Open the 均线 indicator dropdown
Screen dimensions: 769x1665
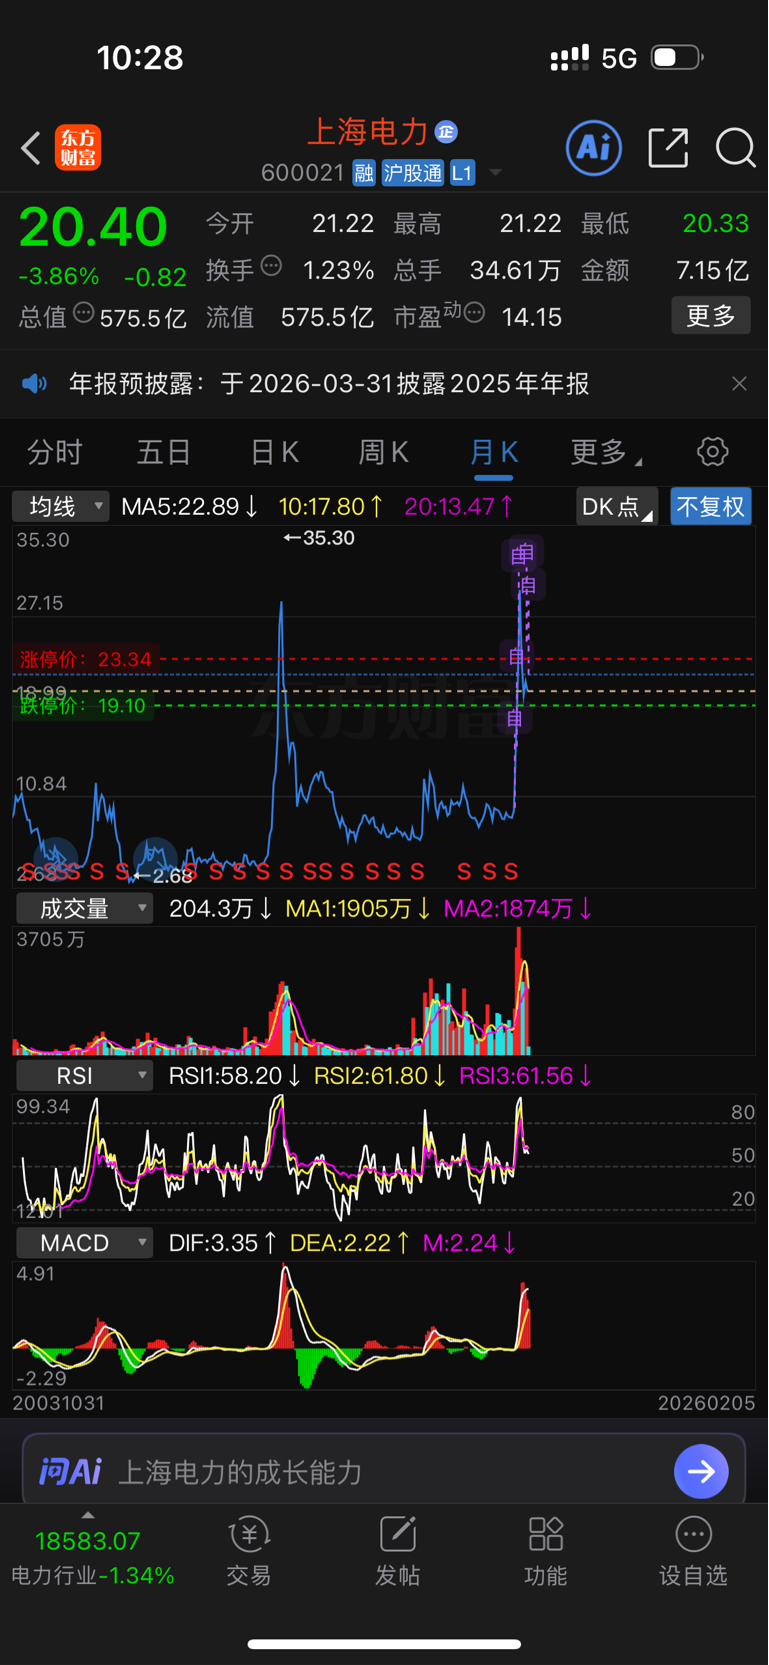60,506
